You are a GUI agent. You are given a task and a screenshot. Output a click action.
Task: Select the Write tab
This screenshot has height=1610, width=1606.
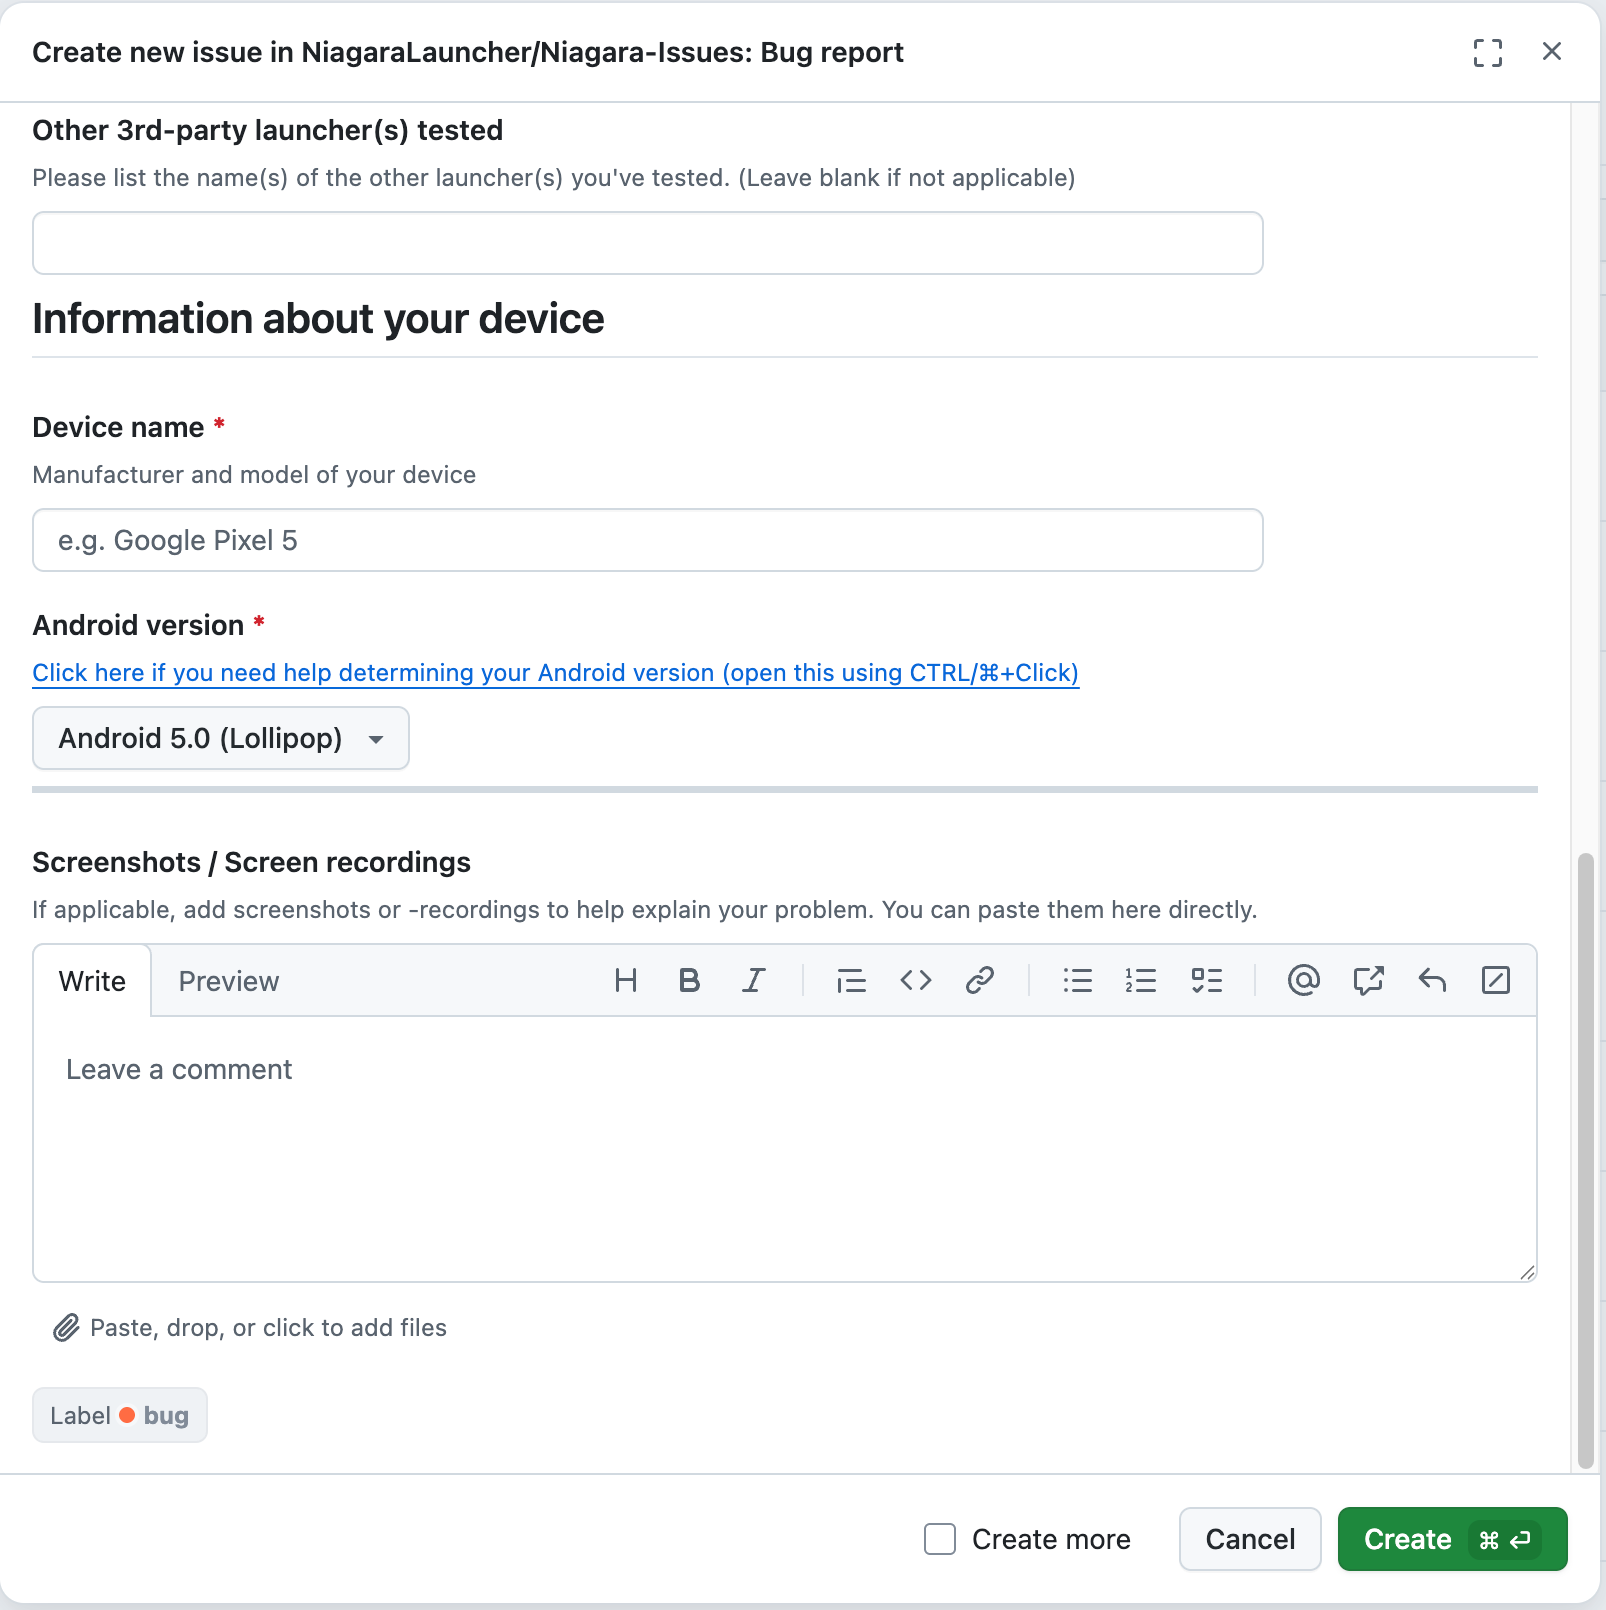coord(92,981)
